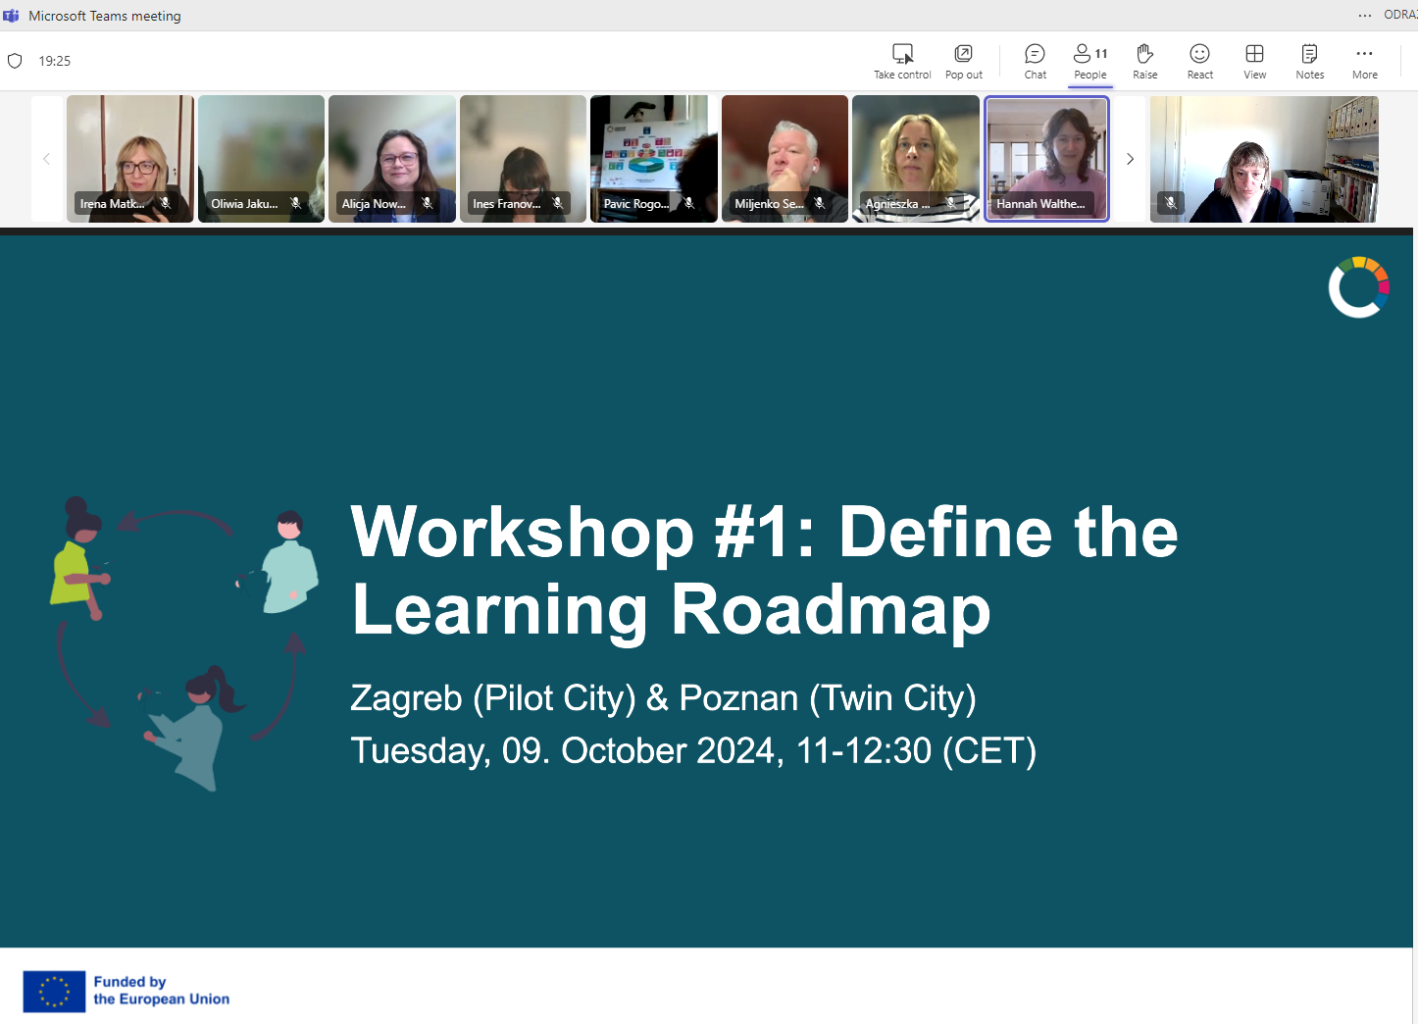Click the Funded by European Union logo
Screen dimensions: 1418x1024
pyautogui.click(x=126, y=991)
